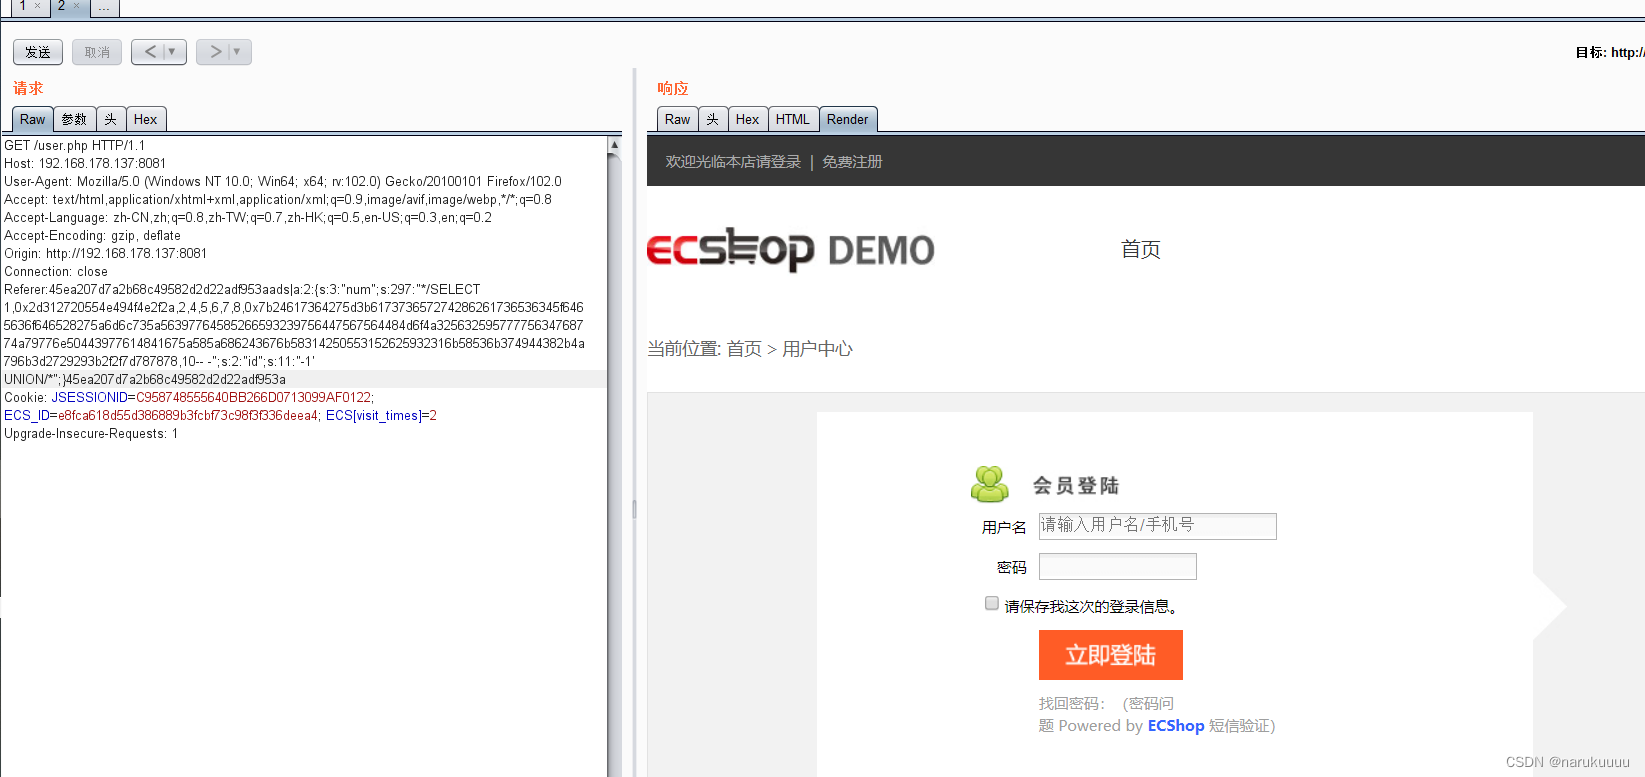Open the forward history dropdown arrow

[x=238, y=52]
